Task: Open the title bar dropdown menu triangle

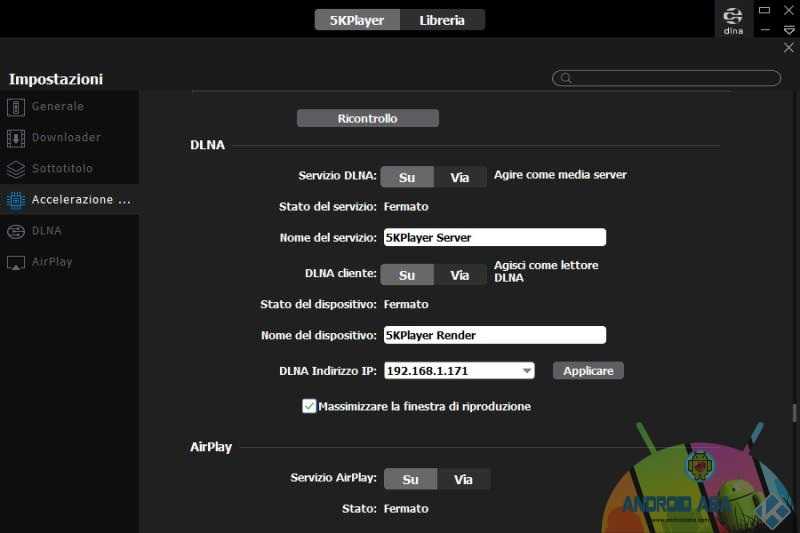Action: coord(789,30)
